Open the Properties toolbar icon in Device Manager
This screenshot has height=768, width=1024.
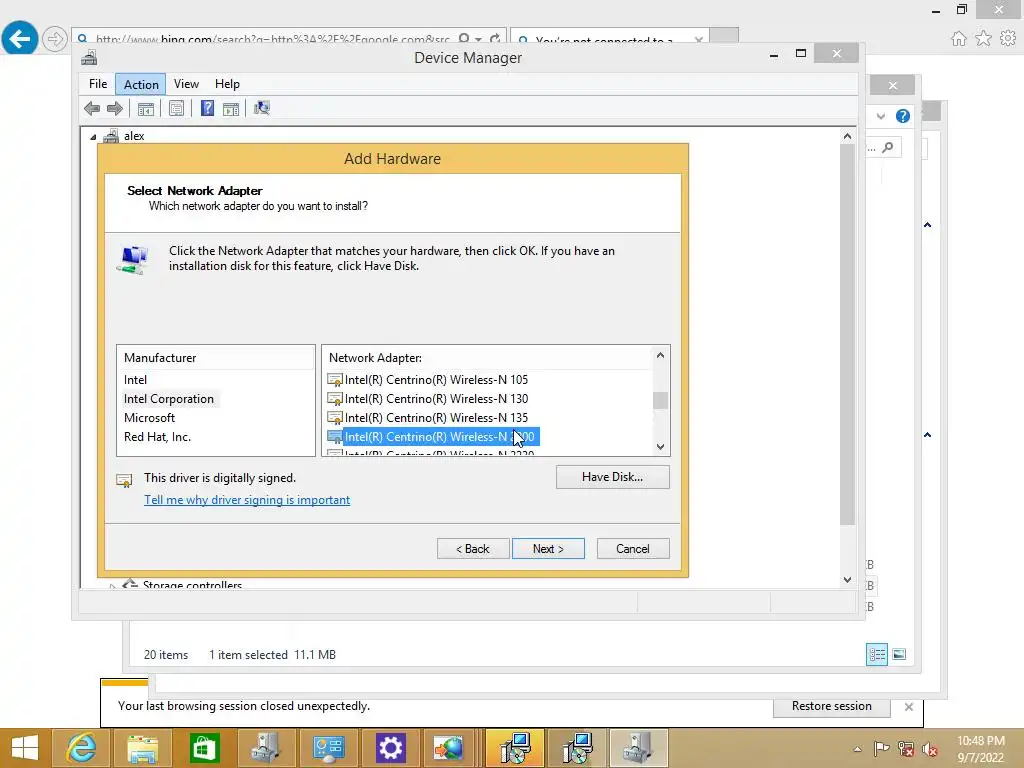(x=176, y=108)
